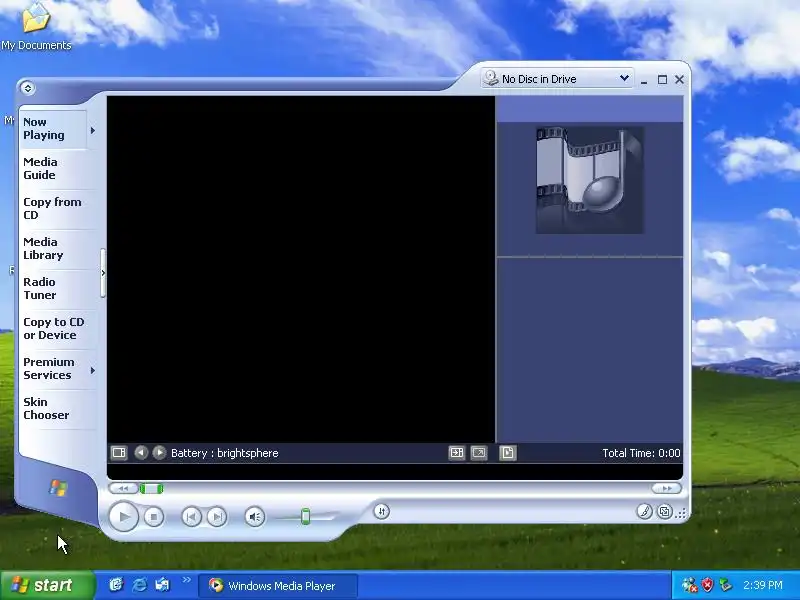
Task: Skip to the next track
Action: pos(217,517)
